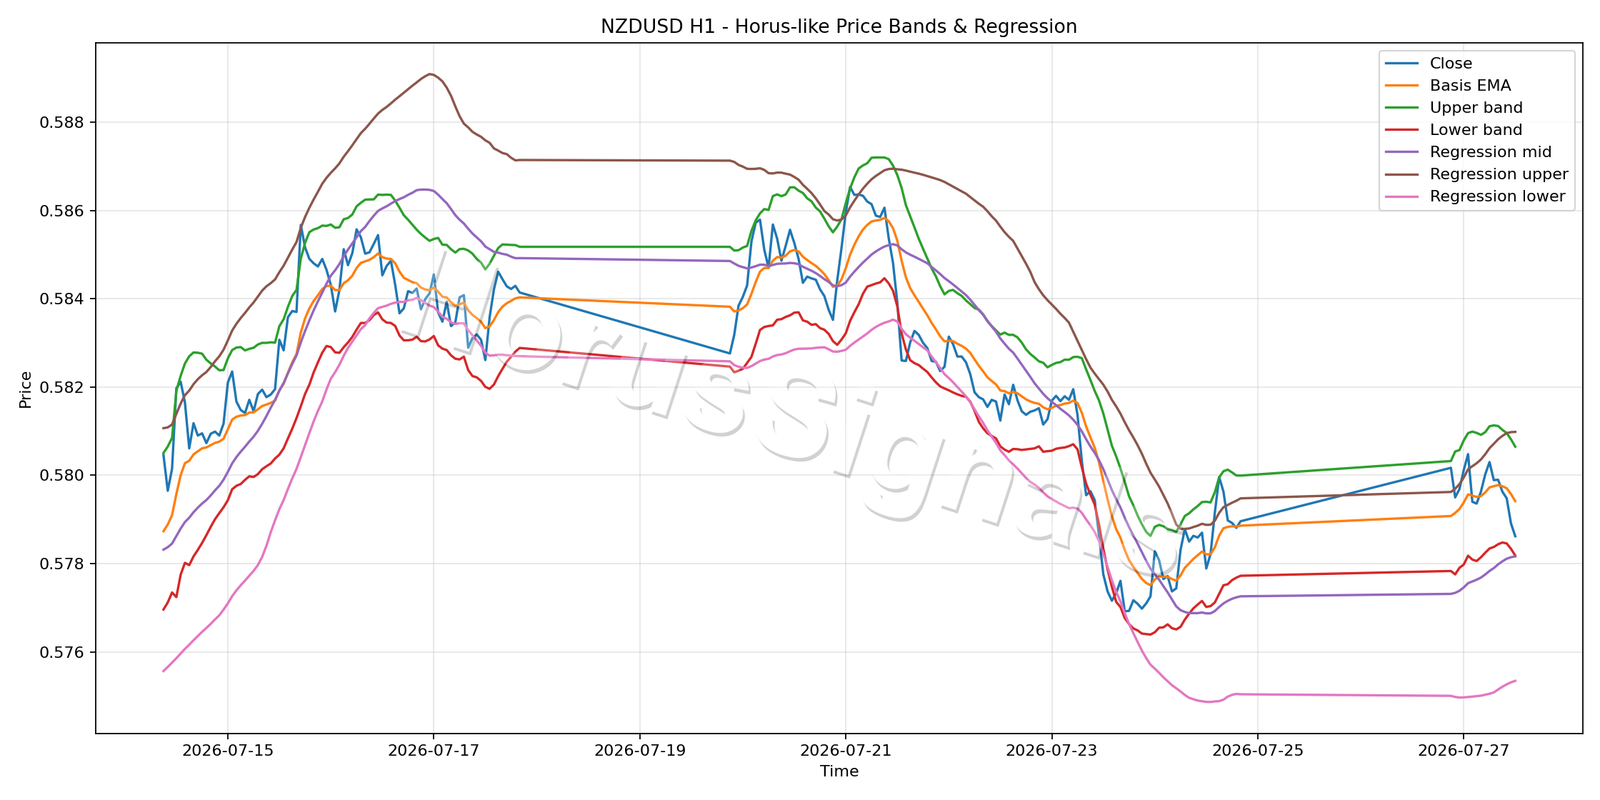1600x800 pixels.
Task: Click the Price y-axis label
Action: pyautogui.click(x=26, y=390)
